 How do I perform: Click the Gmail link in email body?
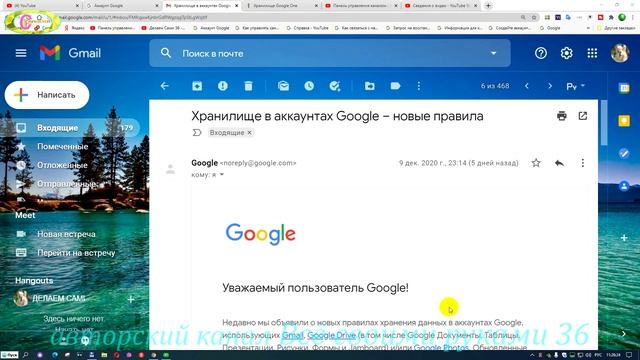tap(293, 335)
